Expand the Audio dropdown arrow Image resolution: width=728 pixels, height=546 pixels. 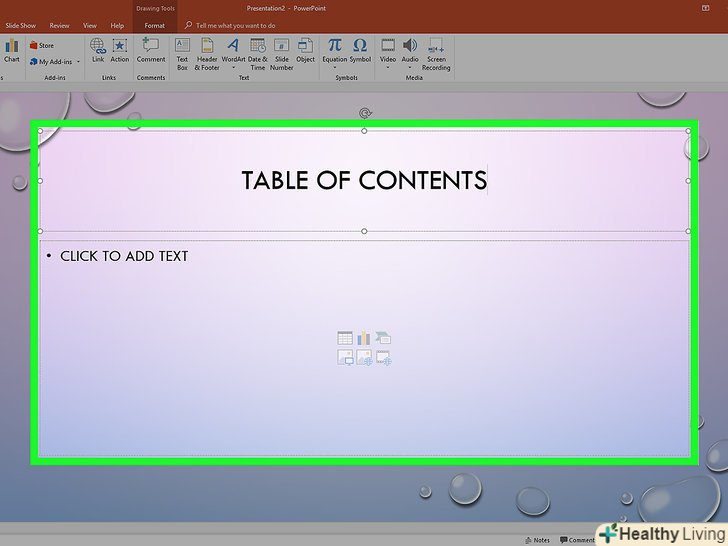pyautogui.click(x=410, y=68)
